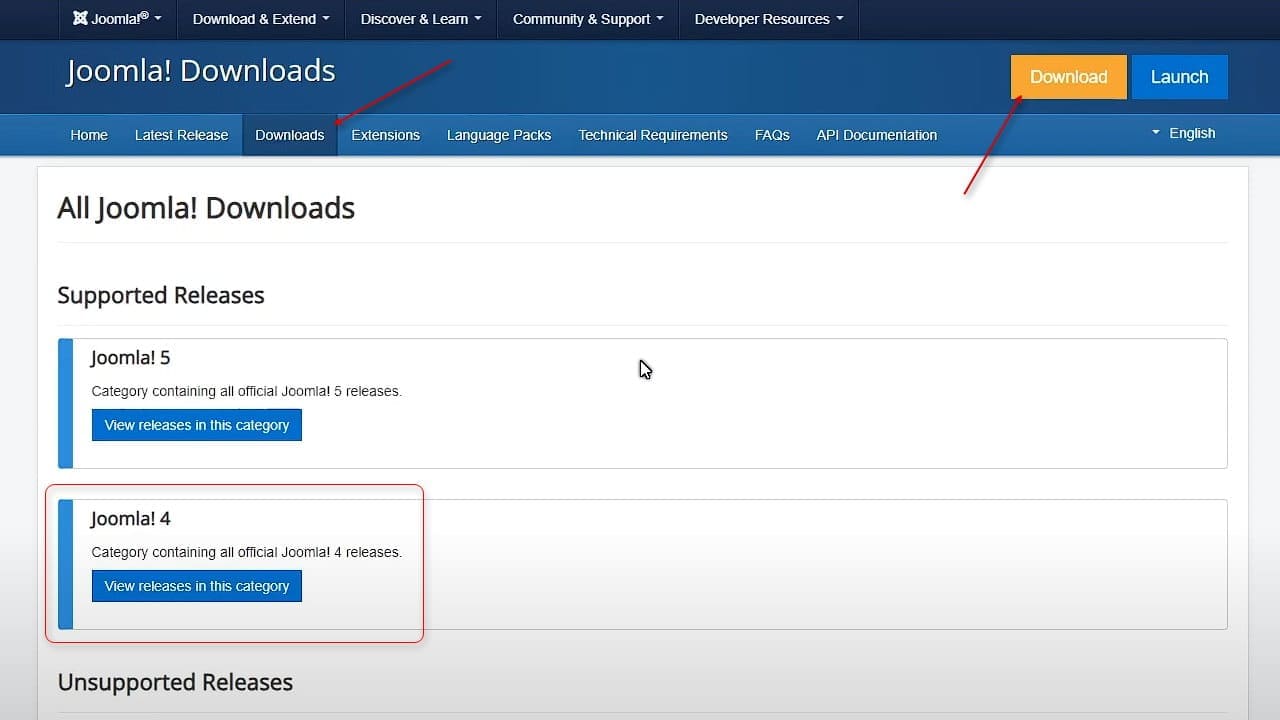View releases in Joomla! 5 category

197,425
